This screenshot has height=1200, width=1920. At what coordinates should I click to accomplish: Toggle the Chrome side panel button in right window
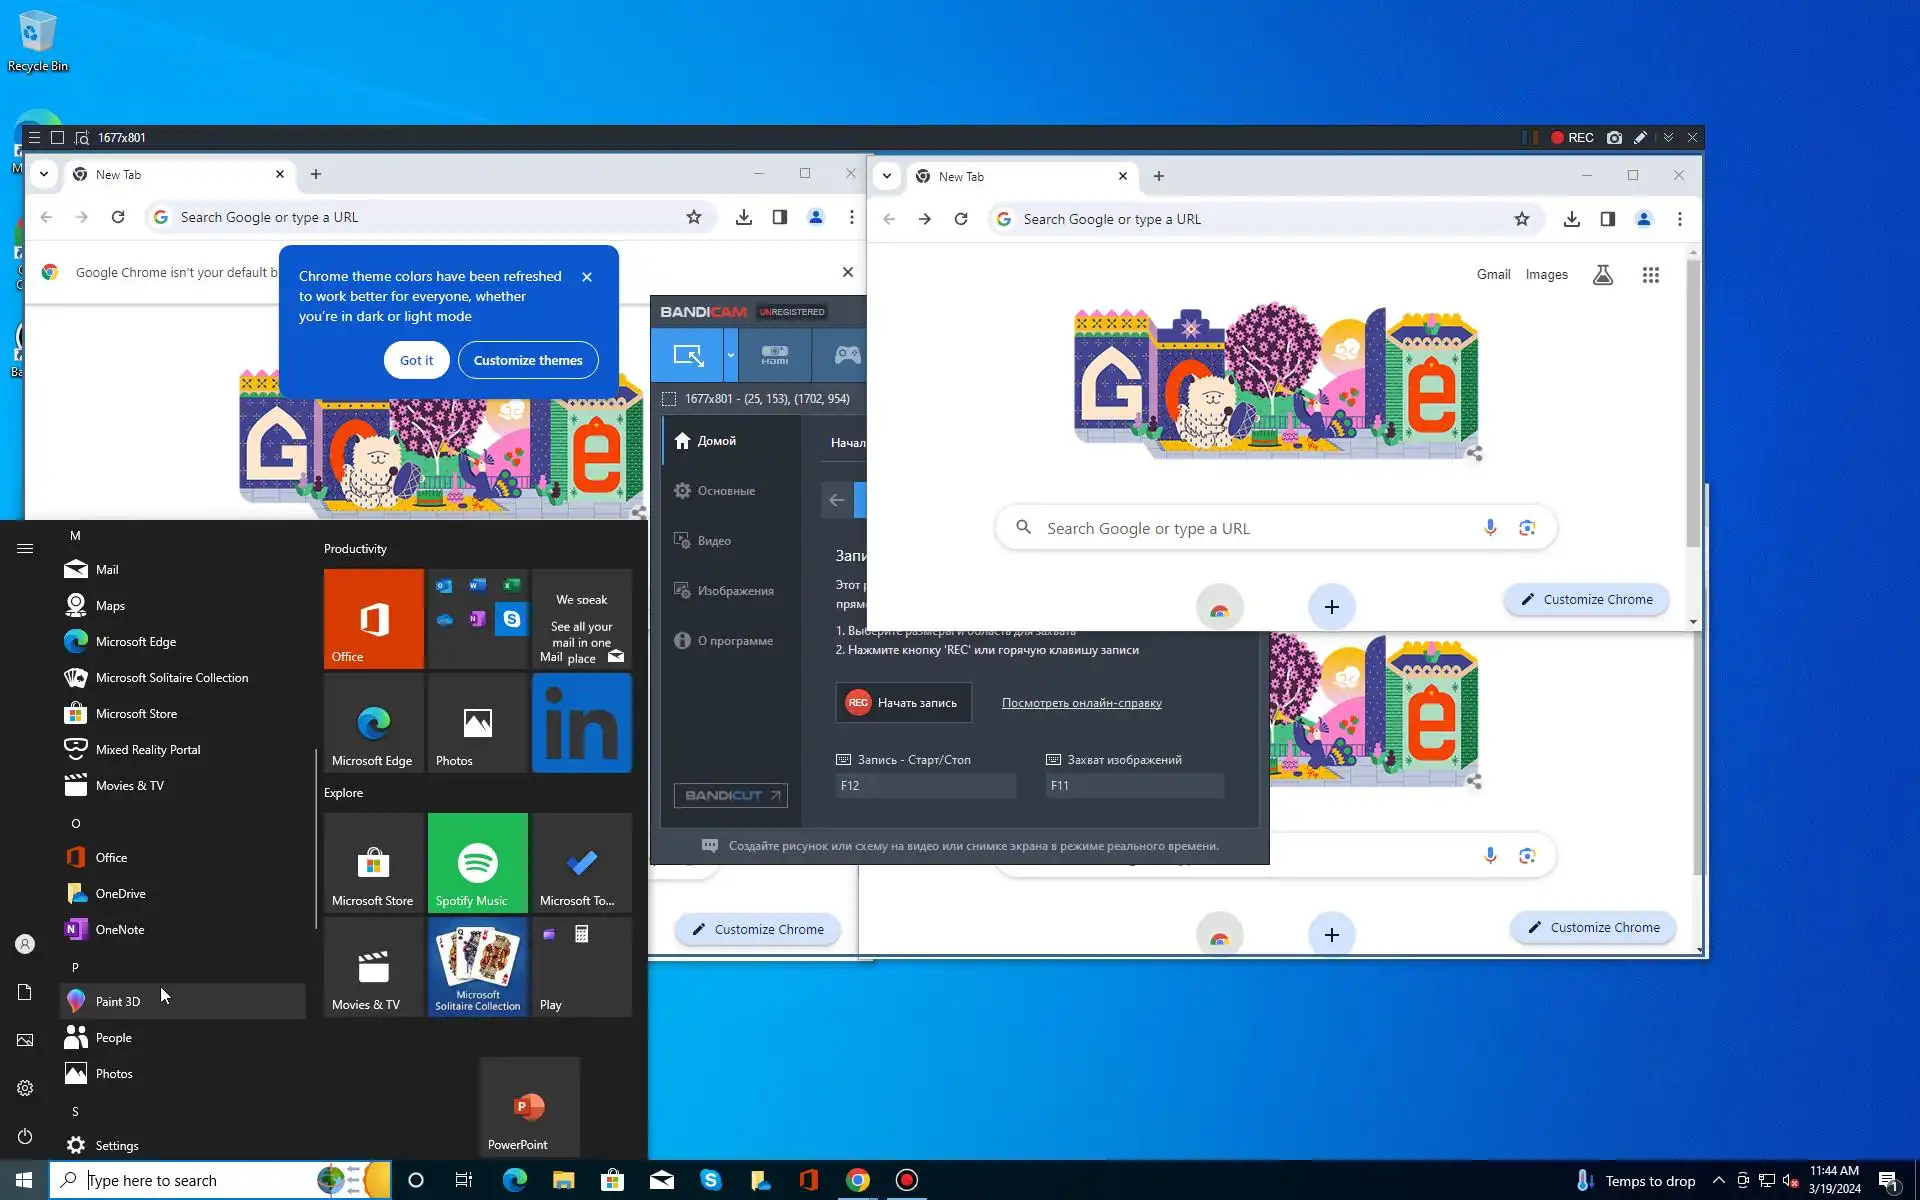coord(1607,219)
